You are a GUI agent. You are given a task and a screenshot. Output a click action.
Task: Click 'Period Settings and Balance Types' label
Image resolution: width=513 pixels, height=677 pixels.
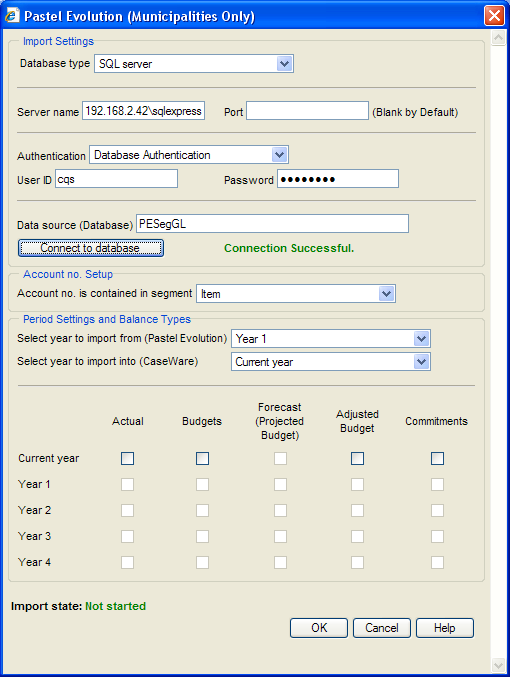(107, 319)
